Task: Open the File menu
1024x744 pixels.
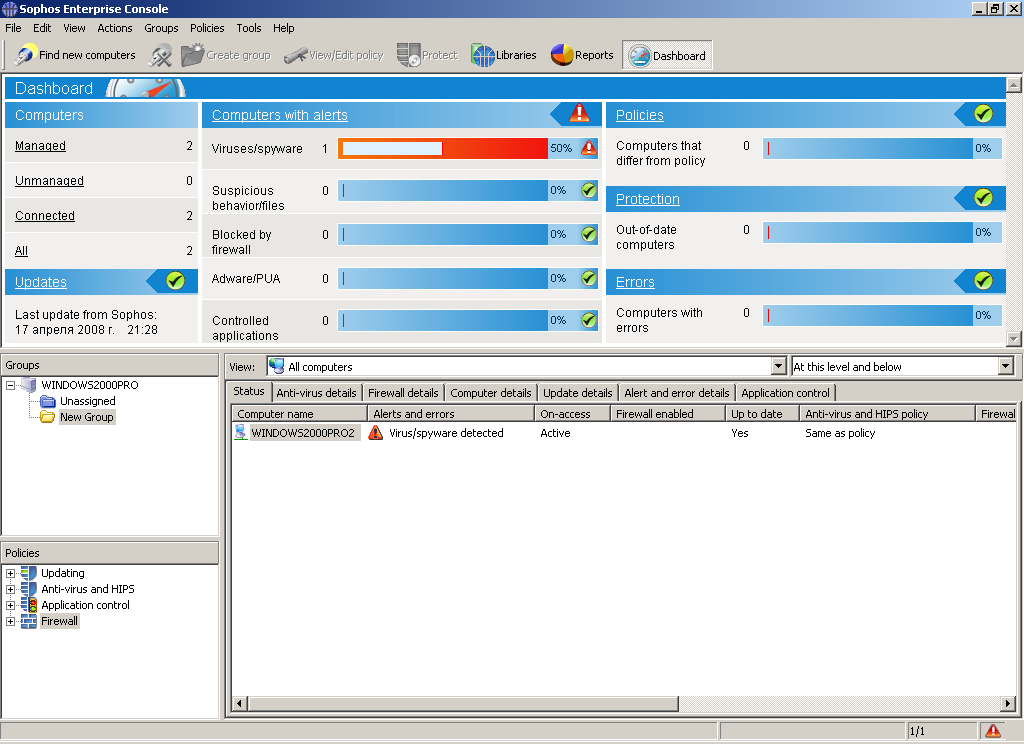Action: click(x=13, y=28)
